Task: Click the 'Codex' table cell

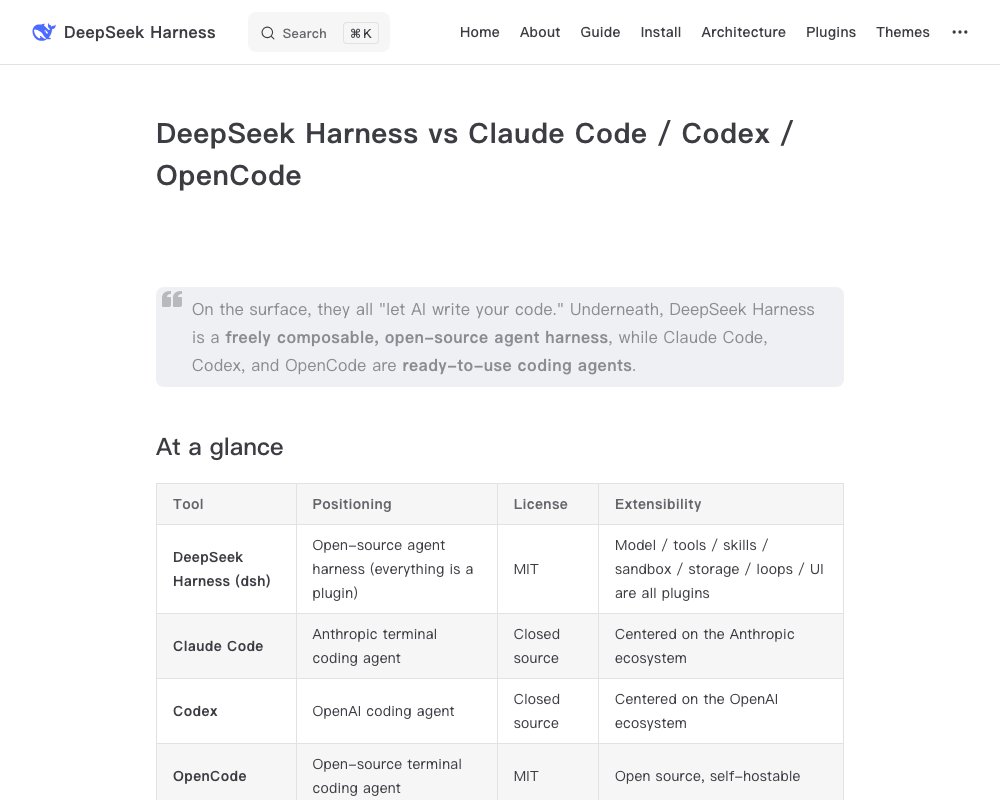Action: pos(226,711)
